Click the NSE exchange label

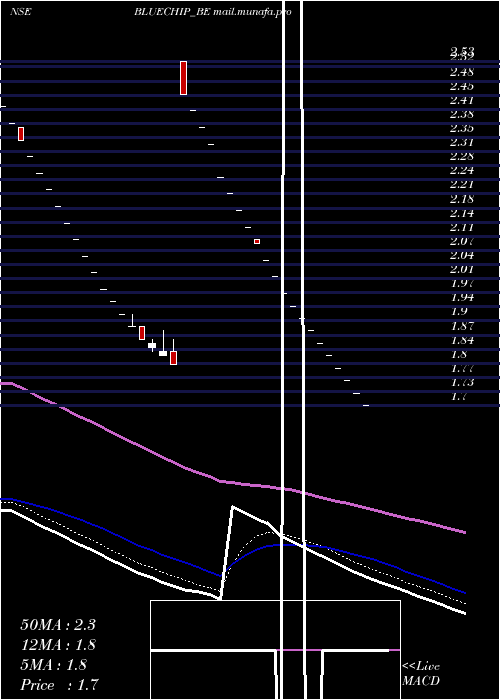tap(21, 12)
